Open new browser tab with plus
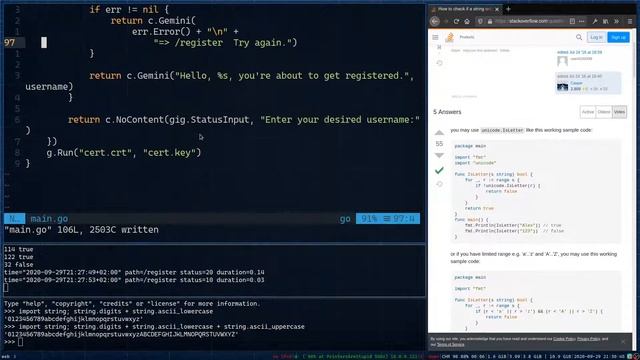640x360 pixels. click(x=508, y=9)
